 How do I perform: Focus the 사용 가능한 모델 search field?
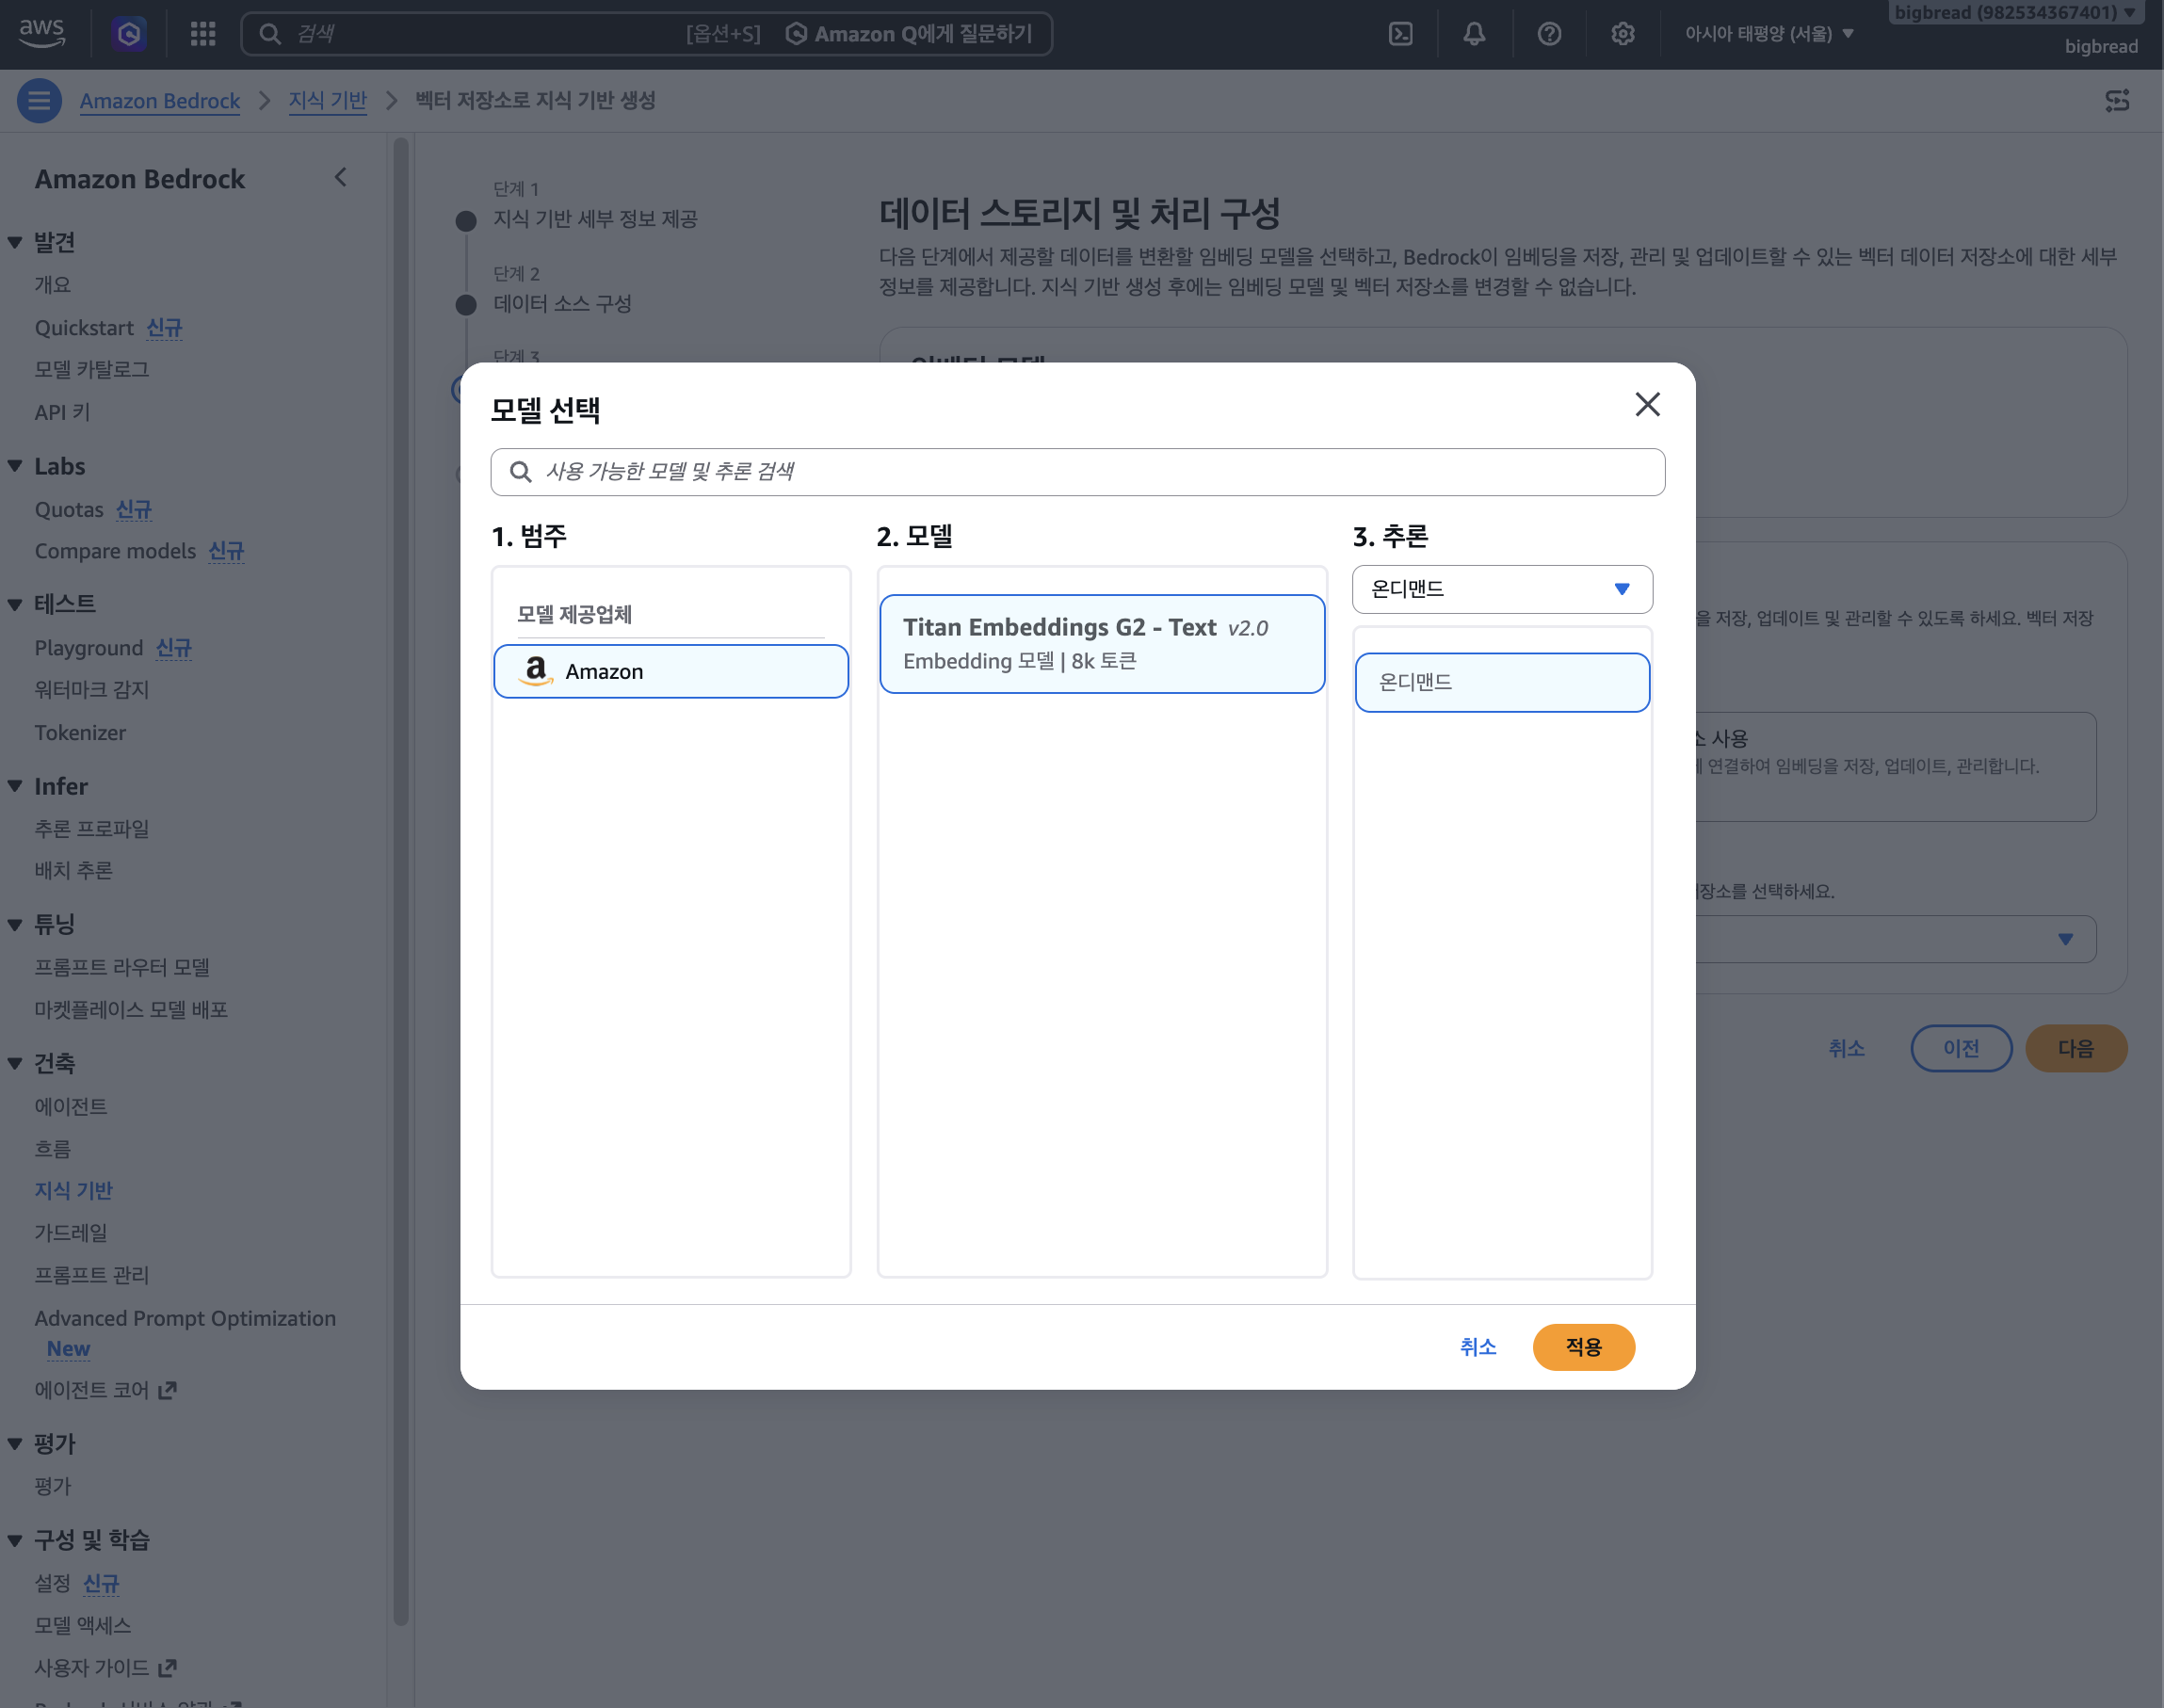point(1077,472)
